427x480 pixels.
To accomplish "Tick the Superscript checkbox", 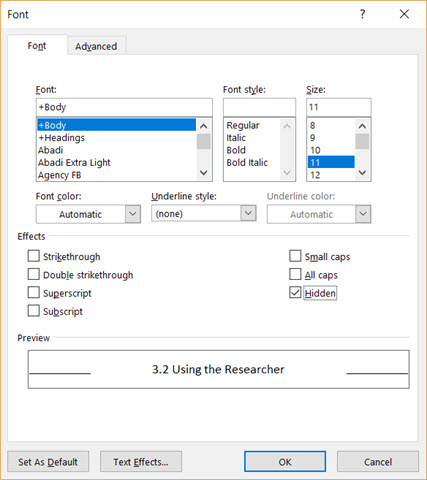I will point(34,293).
